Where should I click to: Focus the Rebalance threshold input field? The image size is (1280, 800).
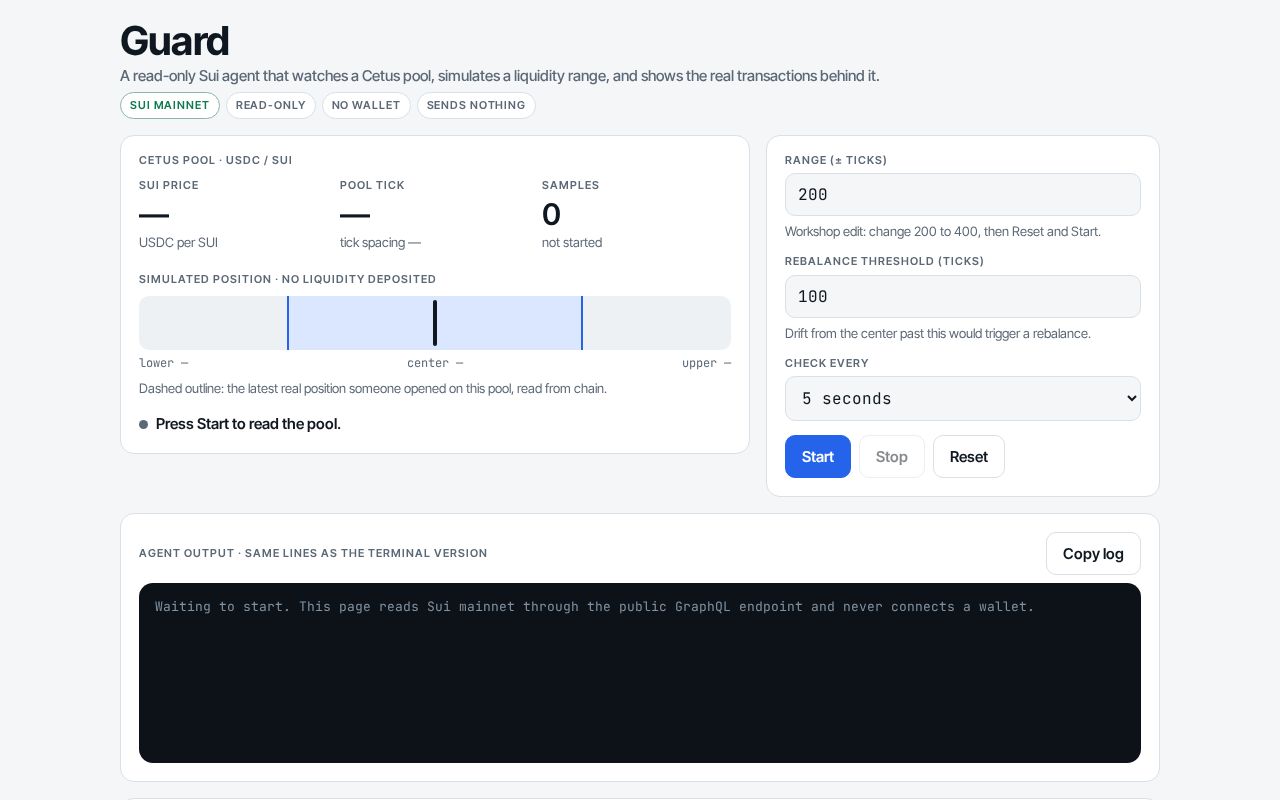pos(962,296)
